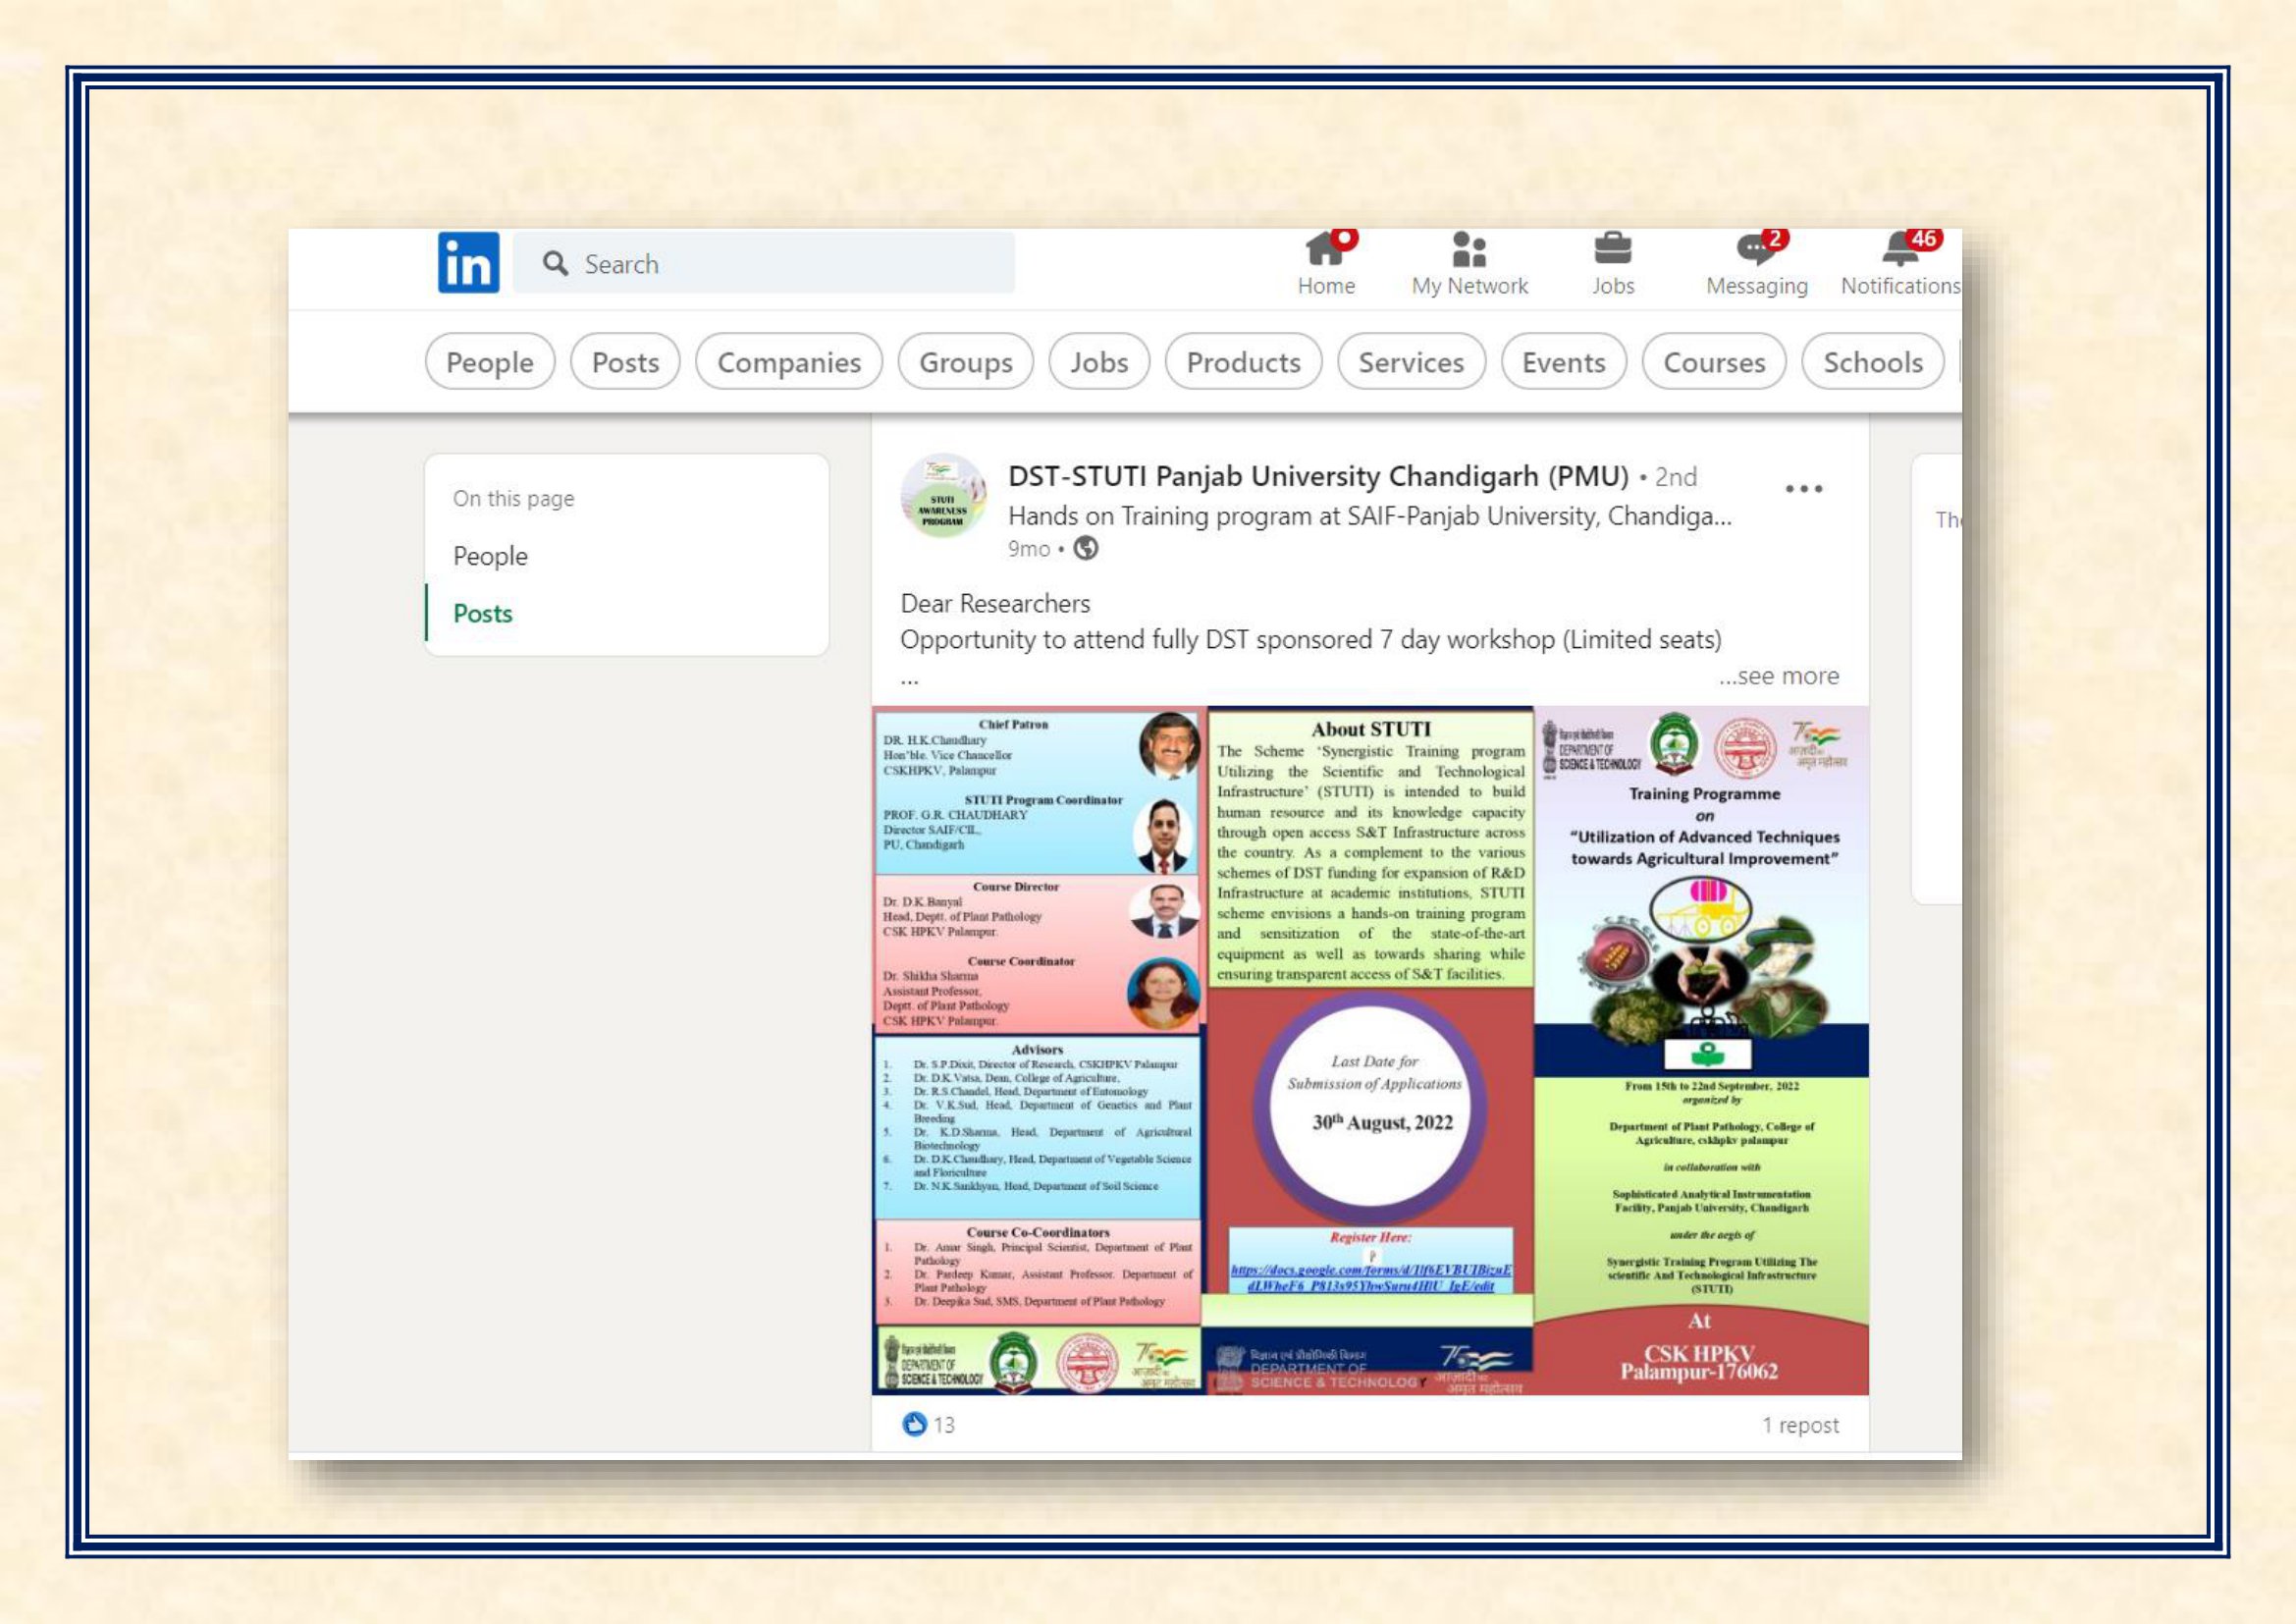Click the globe visibility icon on post
Viewport: 2296px width, 1624px height.
tap(1085, 548)
